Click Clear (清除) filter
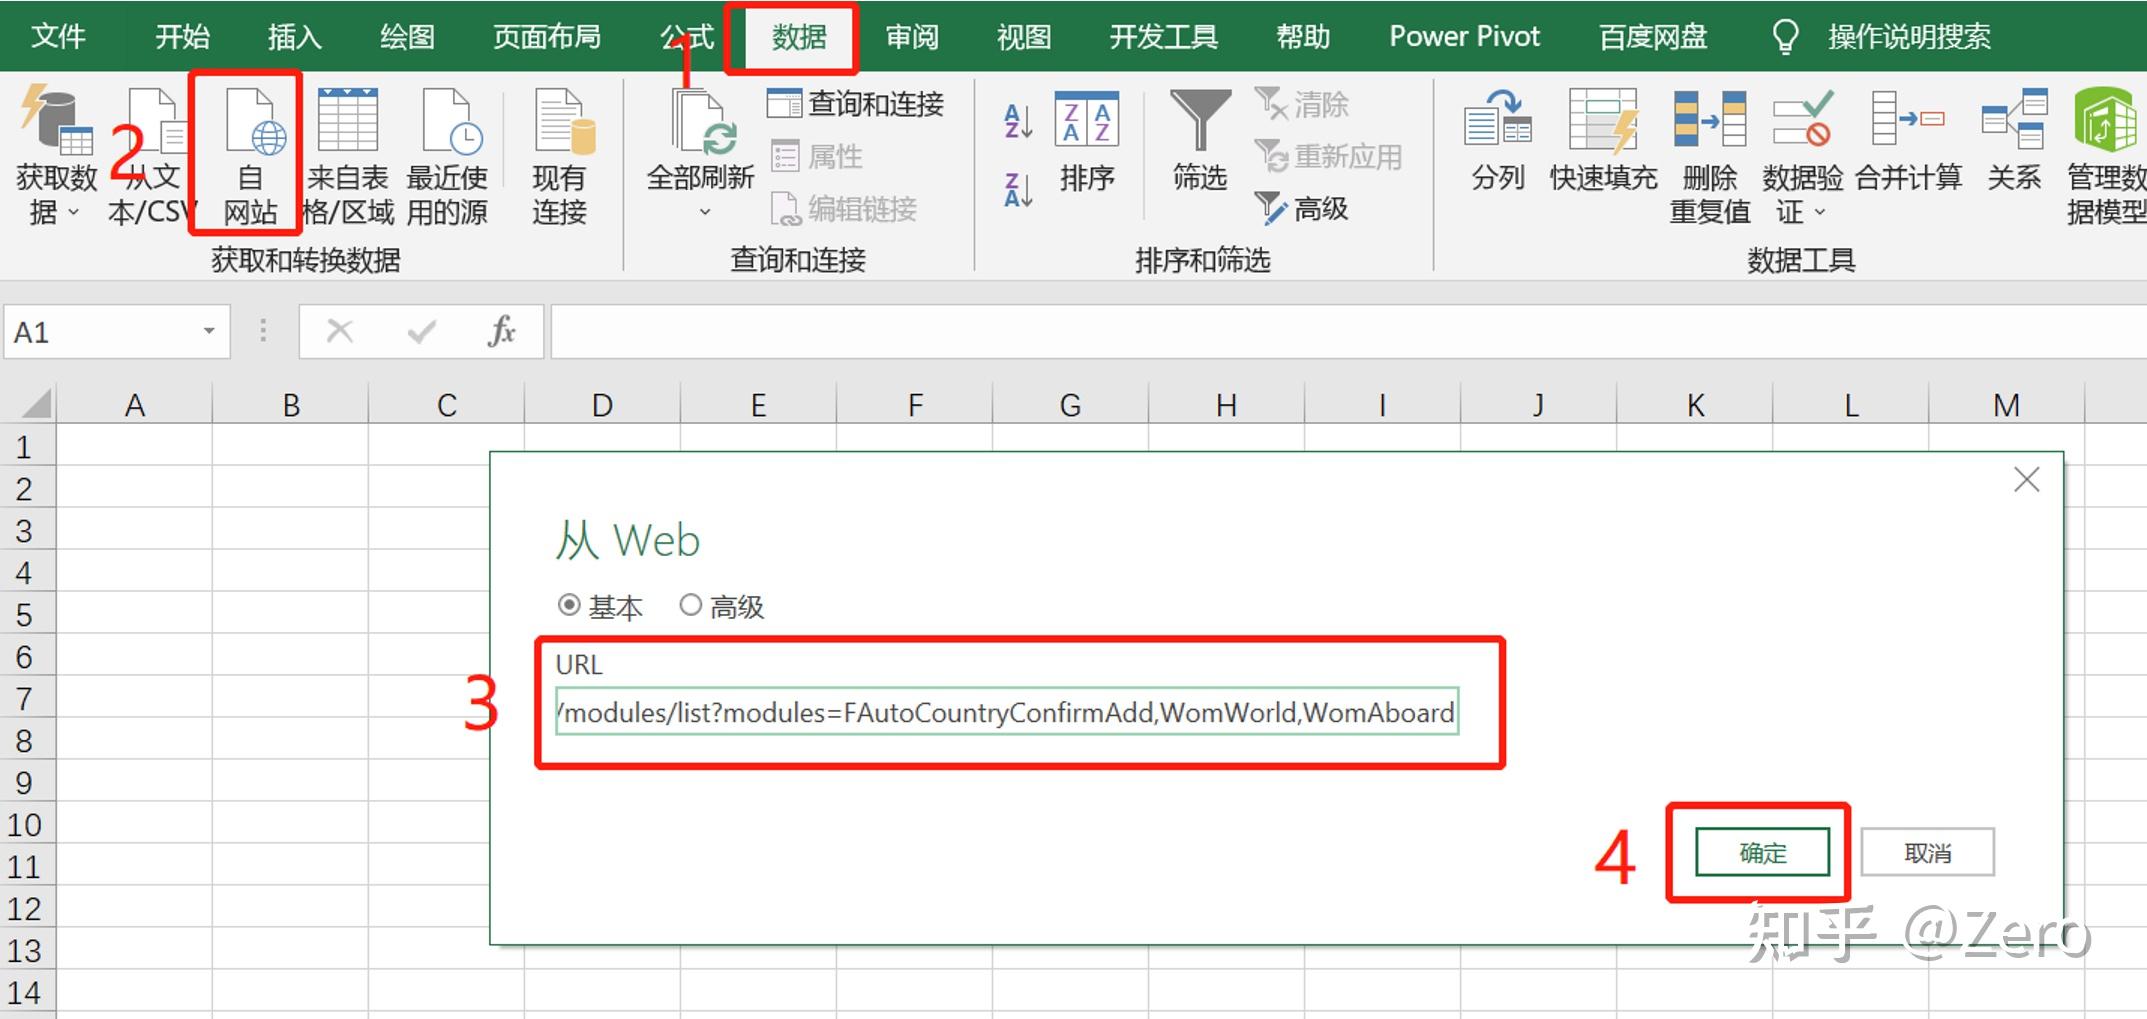2147x1019 pixels. [1302, 103]
